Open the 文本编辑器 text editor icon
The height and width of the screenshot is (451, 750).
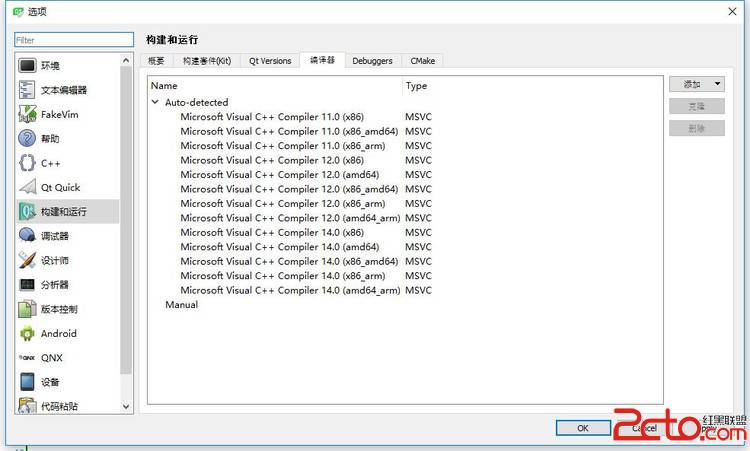click(27, 89)
